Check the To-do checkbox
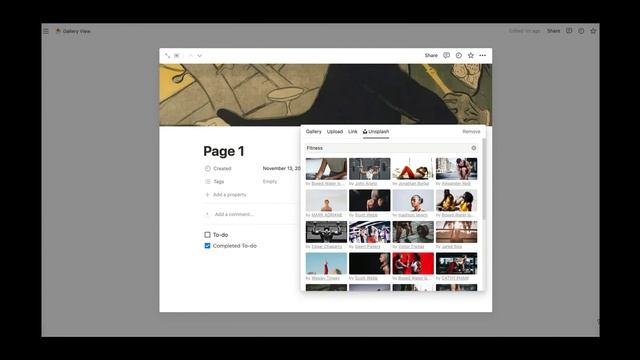This screenshot has width=640, height=360. coord(207,235)
